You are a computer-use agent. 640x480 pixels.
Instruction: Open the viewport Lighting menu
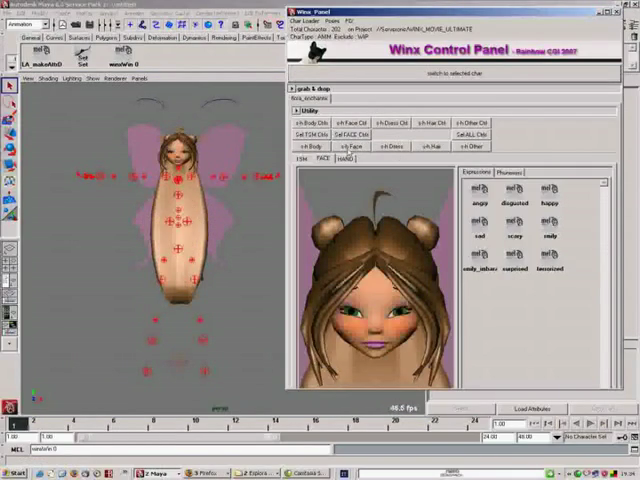point(72,78)
